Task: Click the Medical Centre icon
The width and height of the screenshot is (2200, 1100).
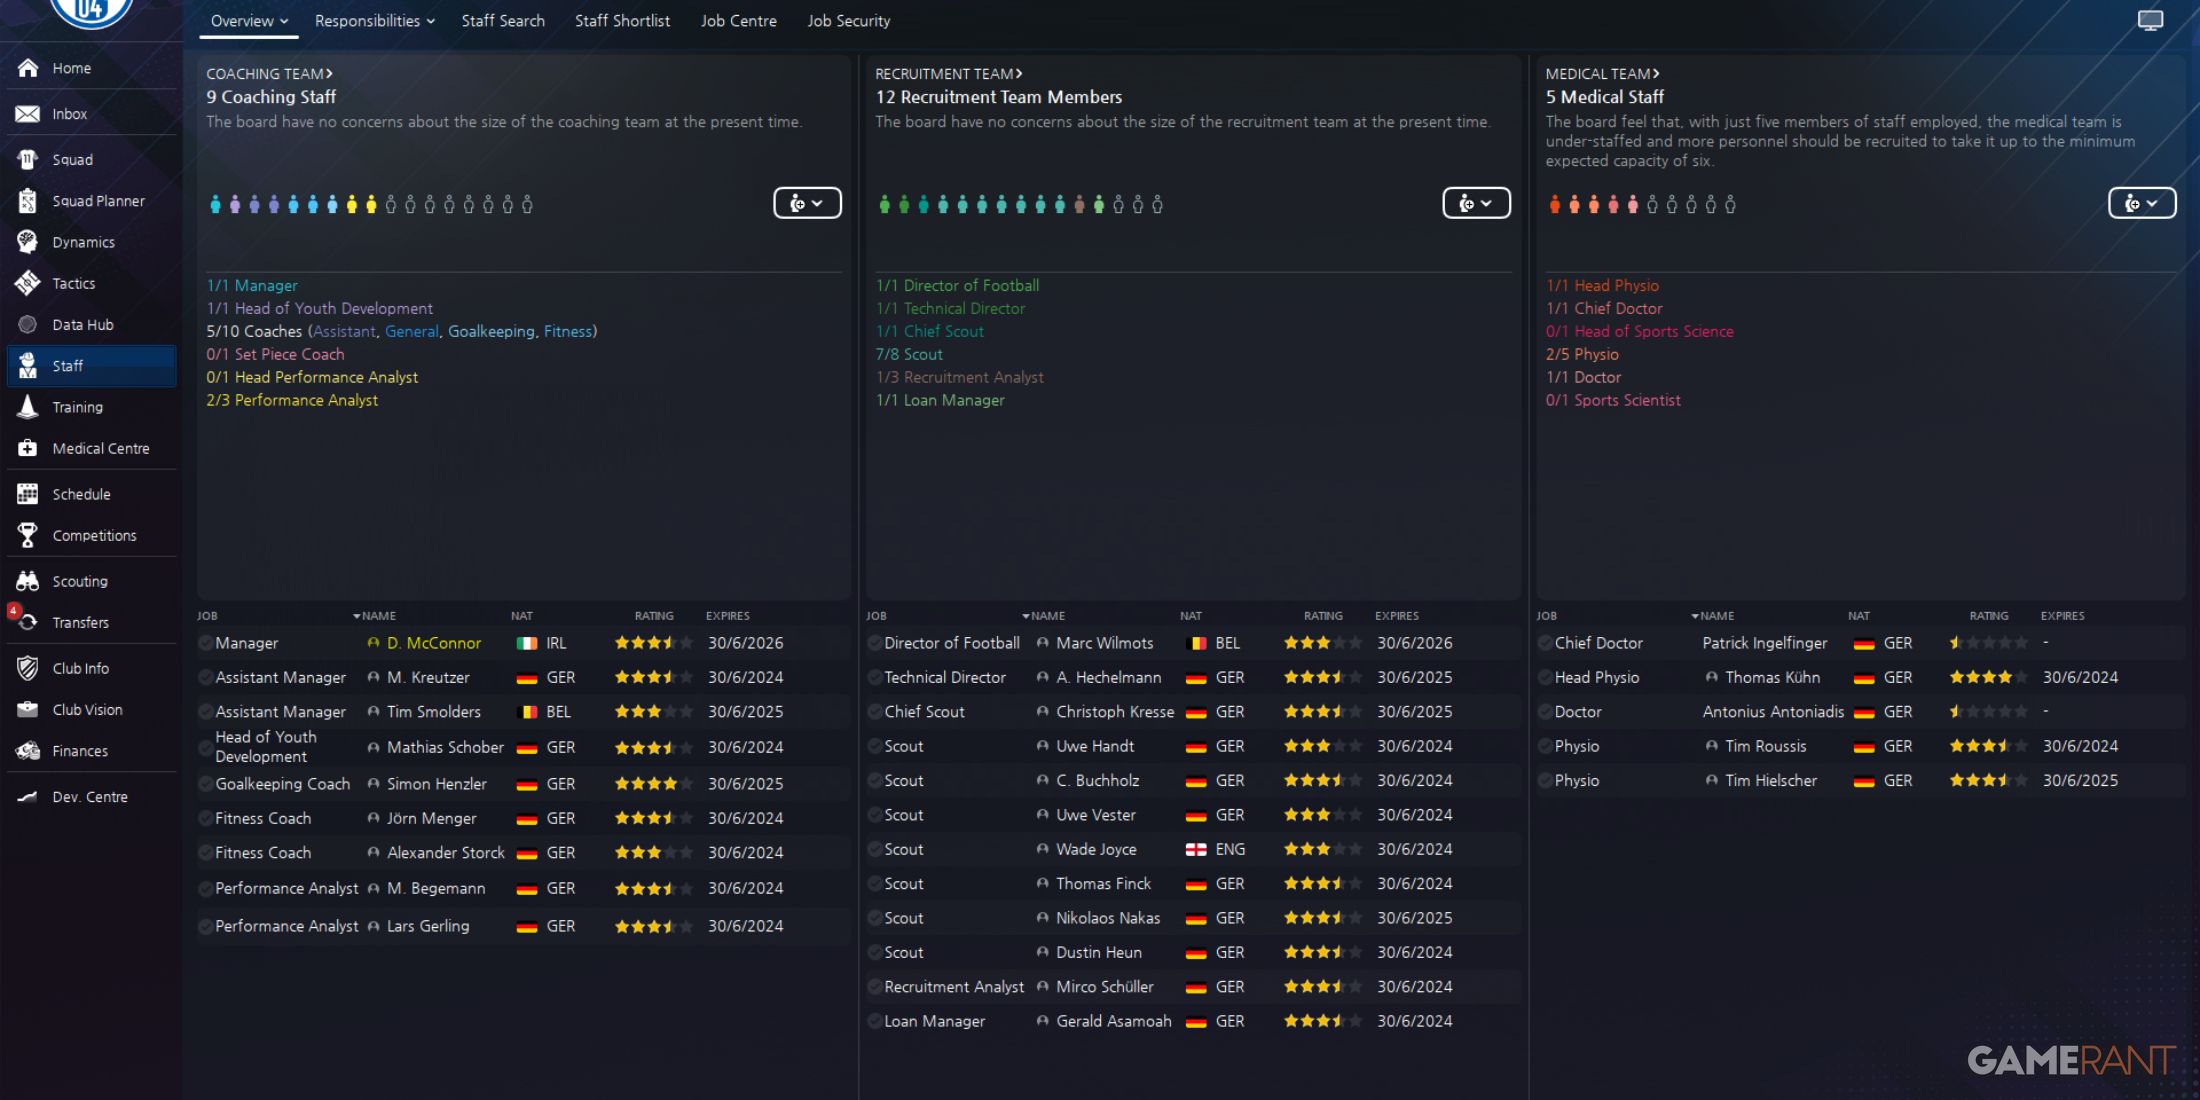Action: [28, 448]
